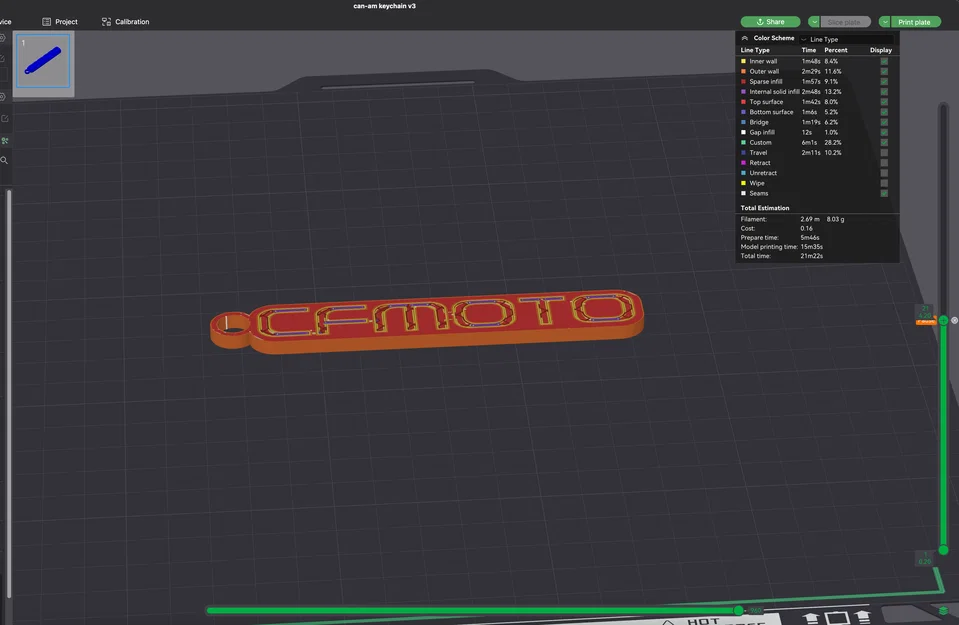Toggle Bridge display checkbox
The width and height of the screenshot is (959, 625).
click(x=884, y=122)
